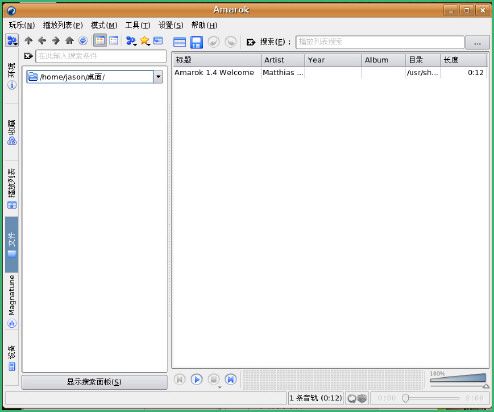The image size is (494, 412).
Task: Click the Amarok logo icon above sidebar tabs
Action: (12, 41)
